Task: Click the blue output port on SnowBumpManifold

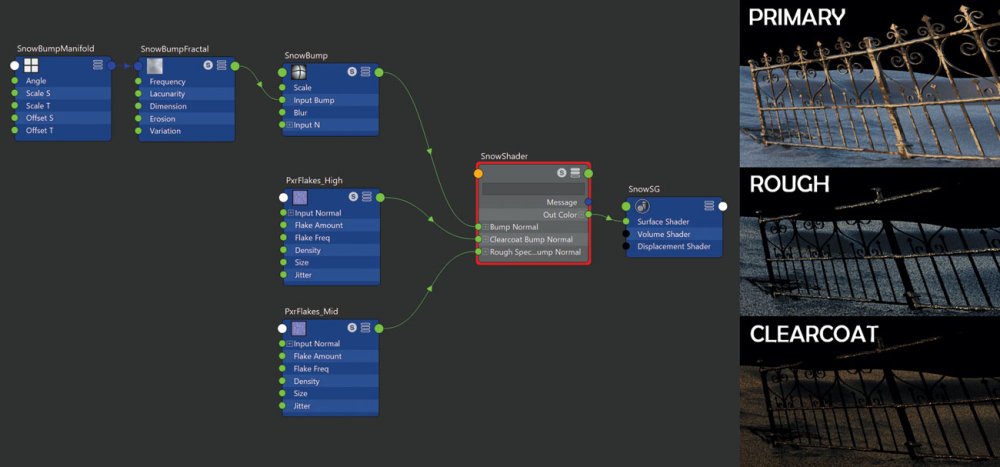Action: click(x=112, y=65)
